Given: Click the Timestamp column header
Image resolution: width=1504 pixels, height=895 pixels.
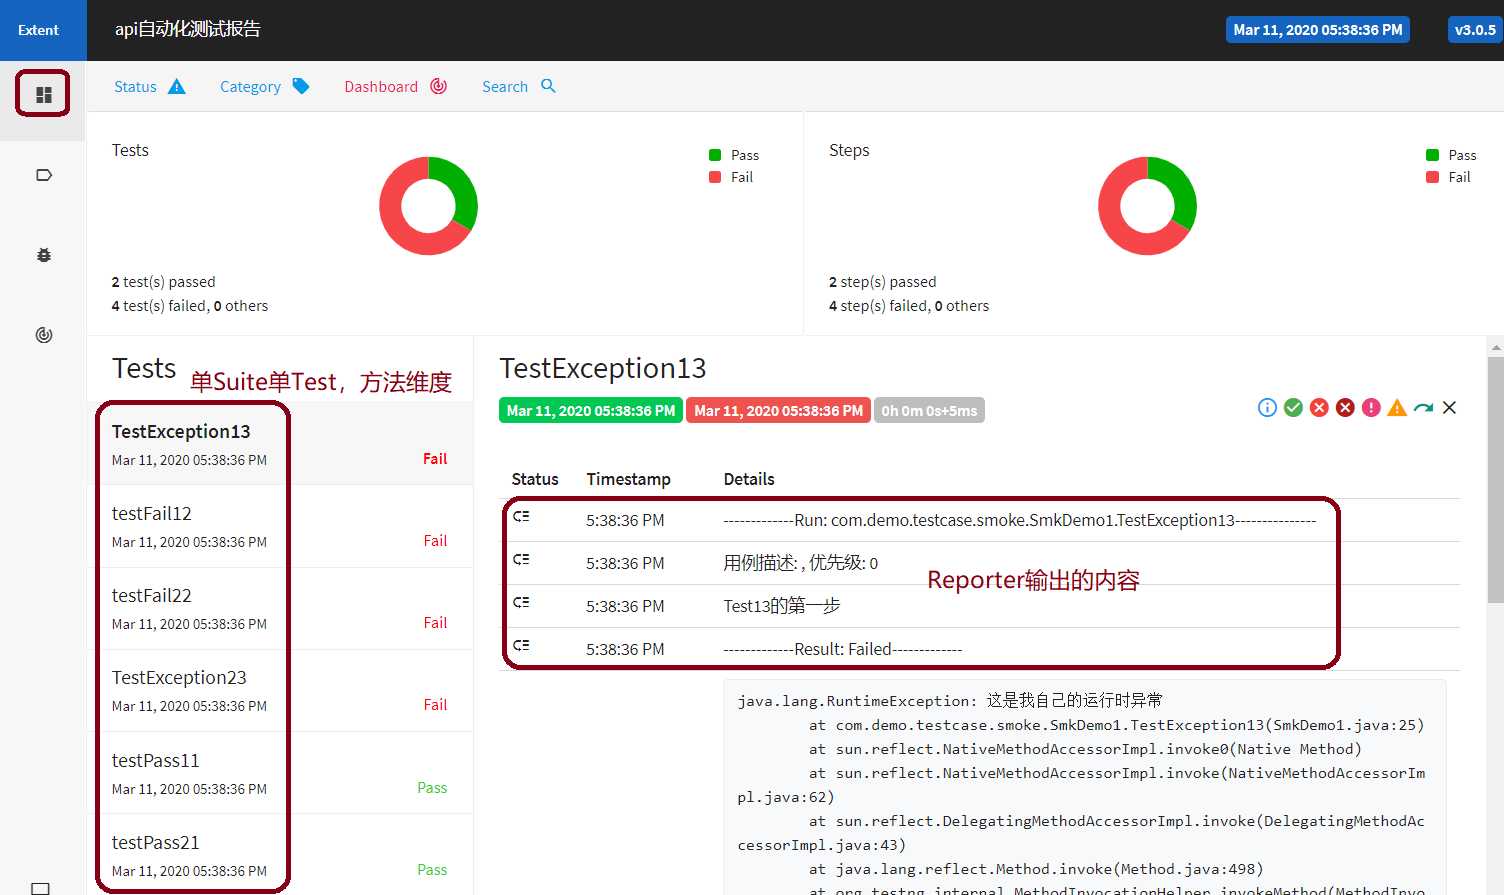Looking at the screenshot, I should click(x=628, y=479).
